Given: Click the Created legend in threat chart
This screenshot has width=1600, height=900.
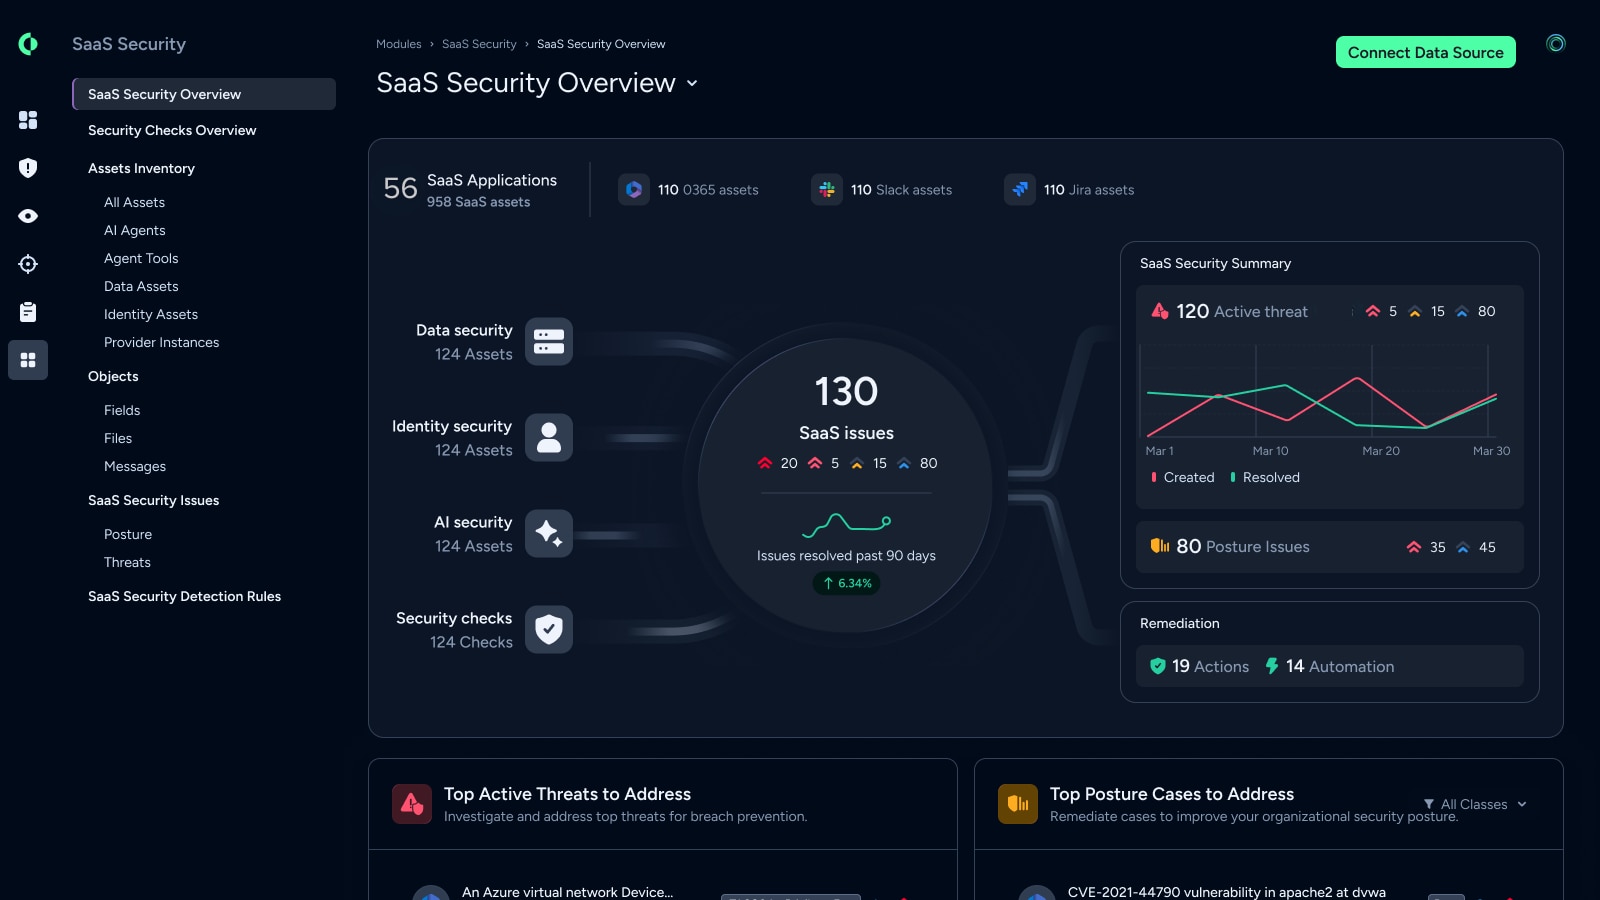Looking at the screenshot, I should tap(1183, 477).
